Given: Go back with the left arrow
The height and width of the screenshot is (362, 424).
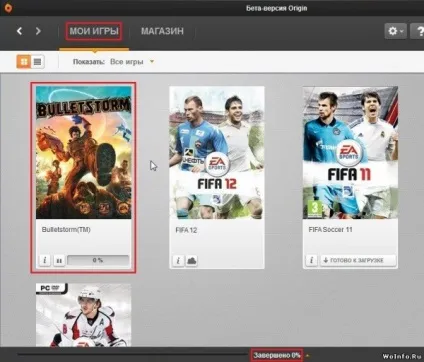Looking at the screenshot, I should [19, 31].
